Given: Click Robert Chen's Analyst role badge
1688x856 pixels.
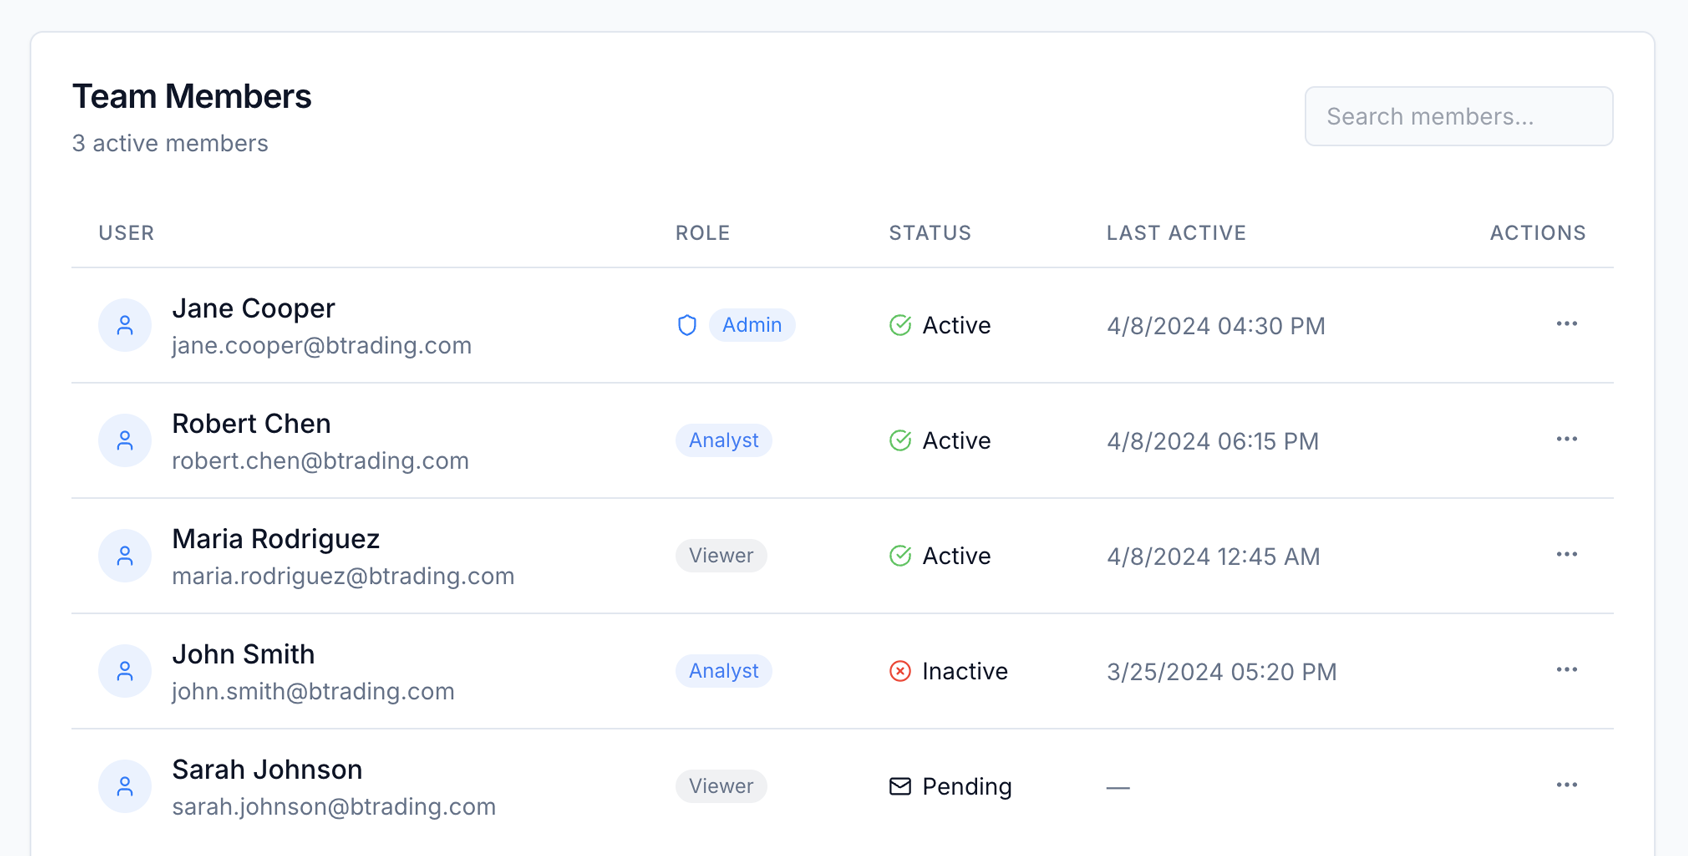Looking at the screenshot, I should [x=723, y=440].
